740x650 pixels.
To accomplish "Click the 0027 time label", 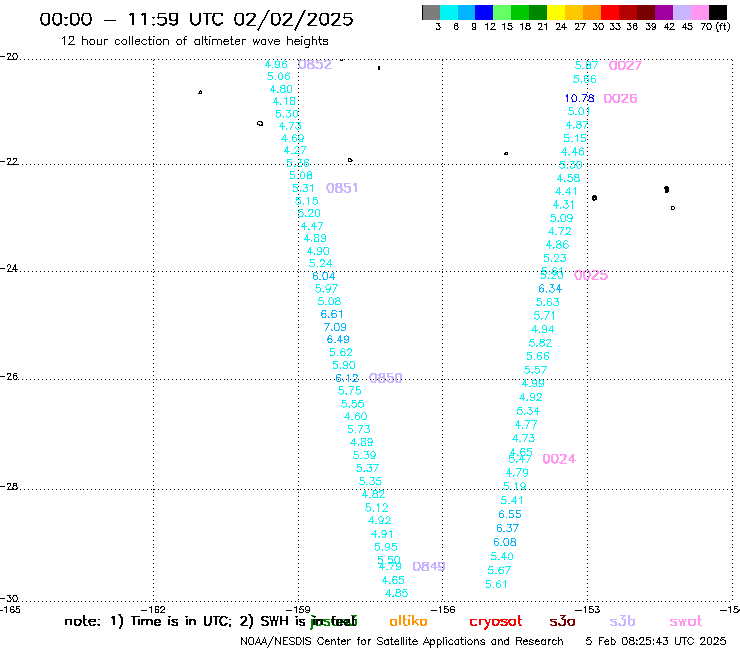I will coord(625,65).
